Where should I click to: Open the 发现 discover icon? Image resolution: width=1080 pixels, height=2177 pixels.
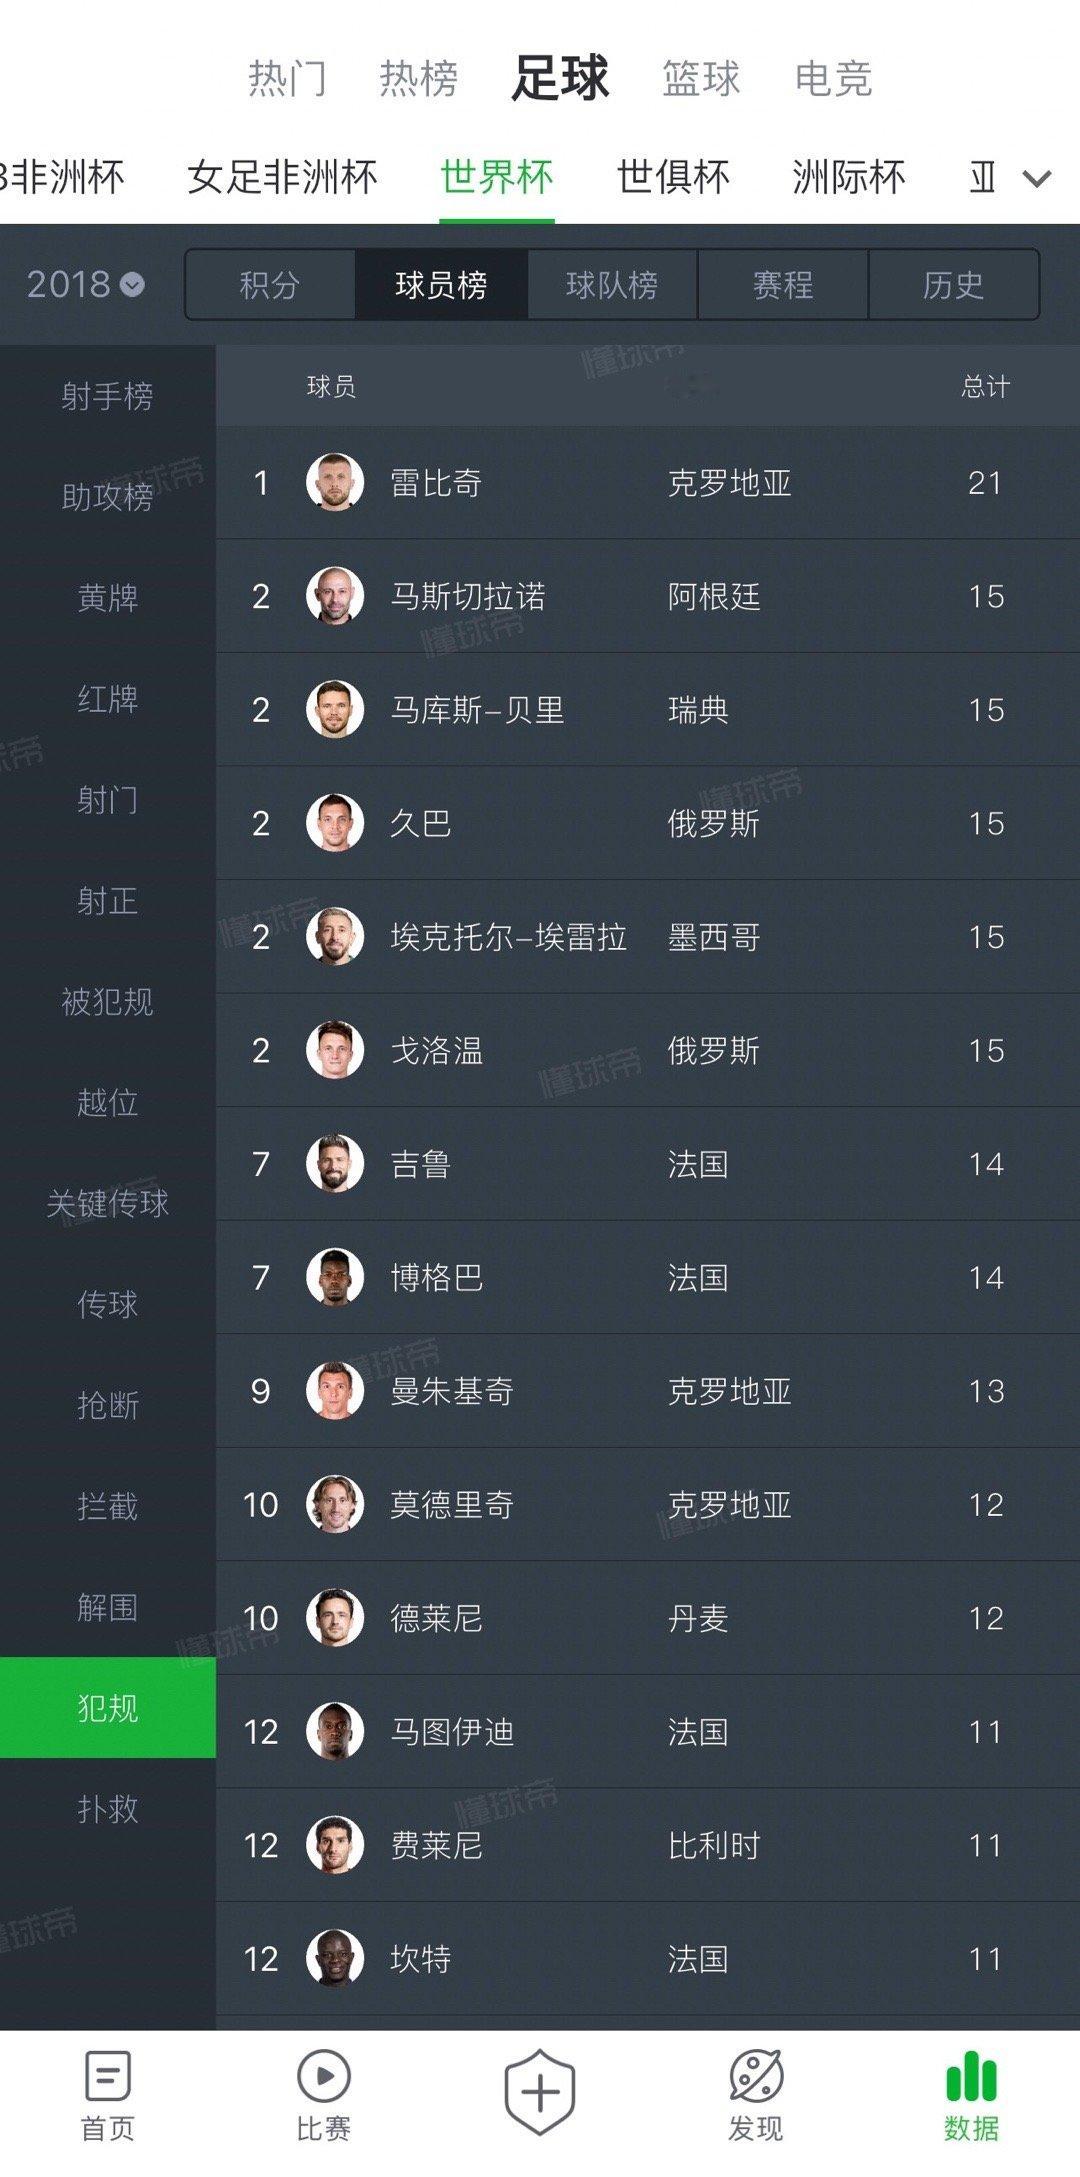click(756, 2075)
